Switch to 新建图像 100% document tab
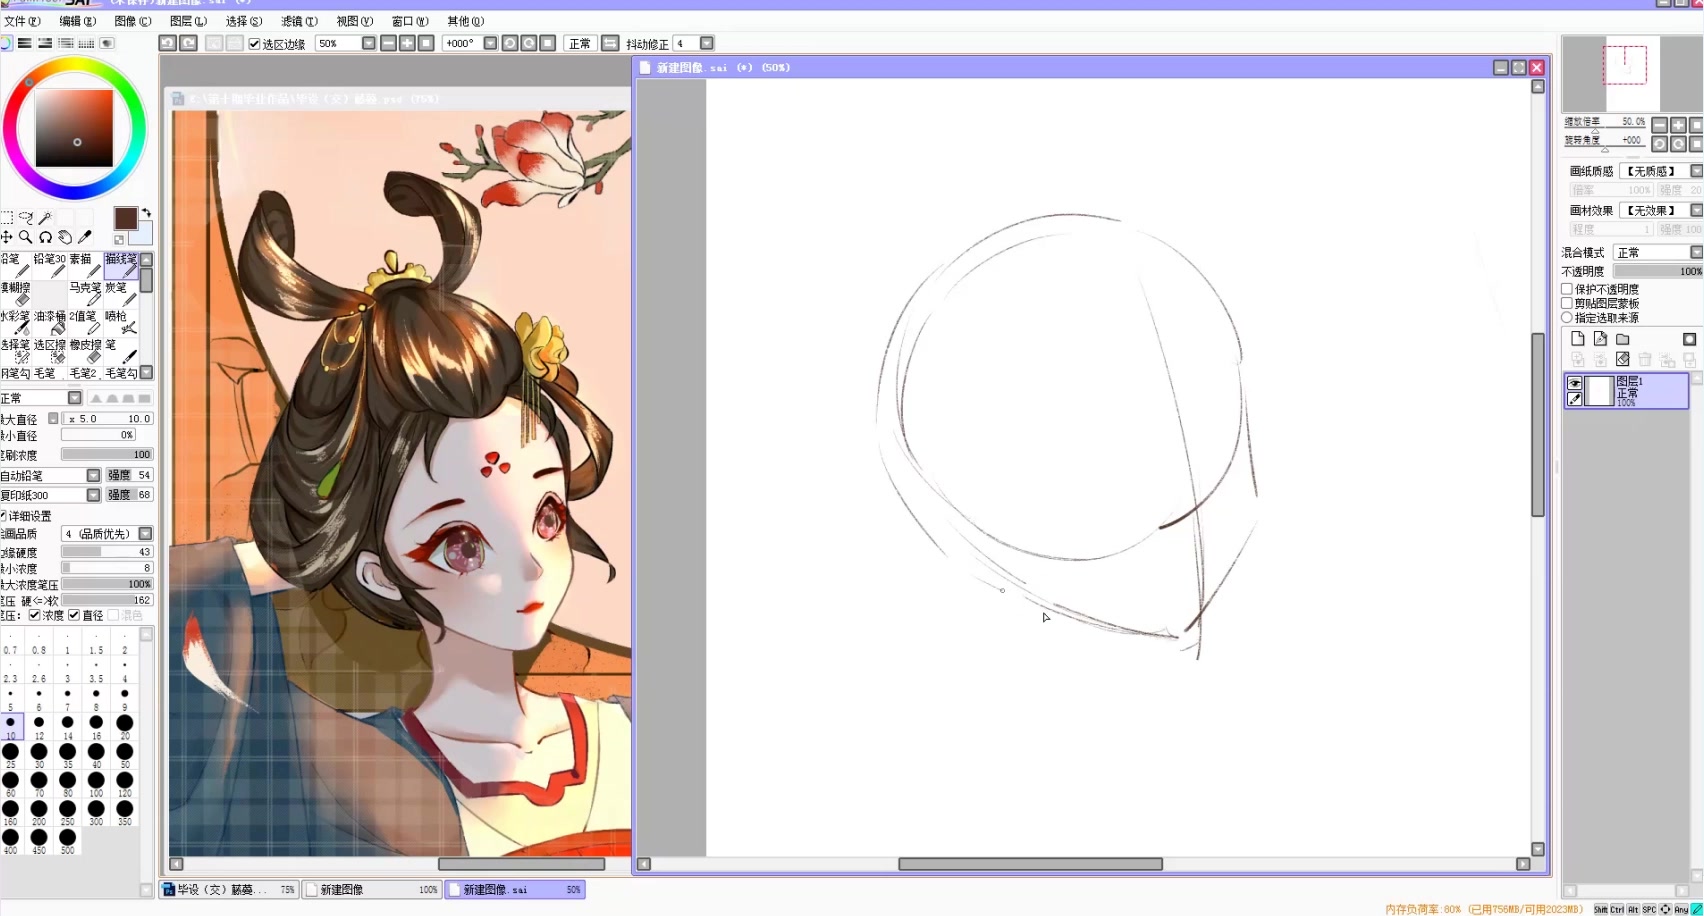Viewport: 1704px width, 916px height. (x=371, y=889)
